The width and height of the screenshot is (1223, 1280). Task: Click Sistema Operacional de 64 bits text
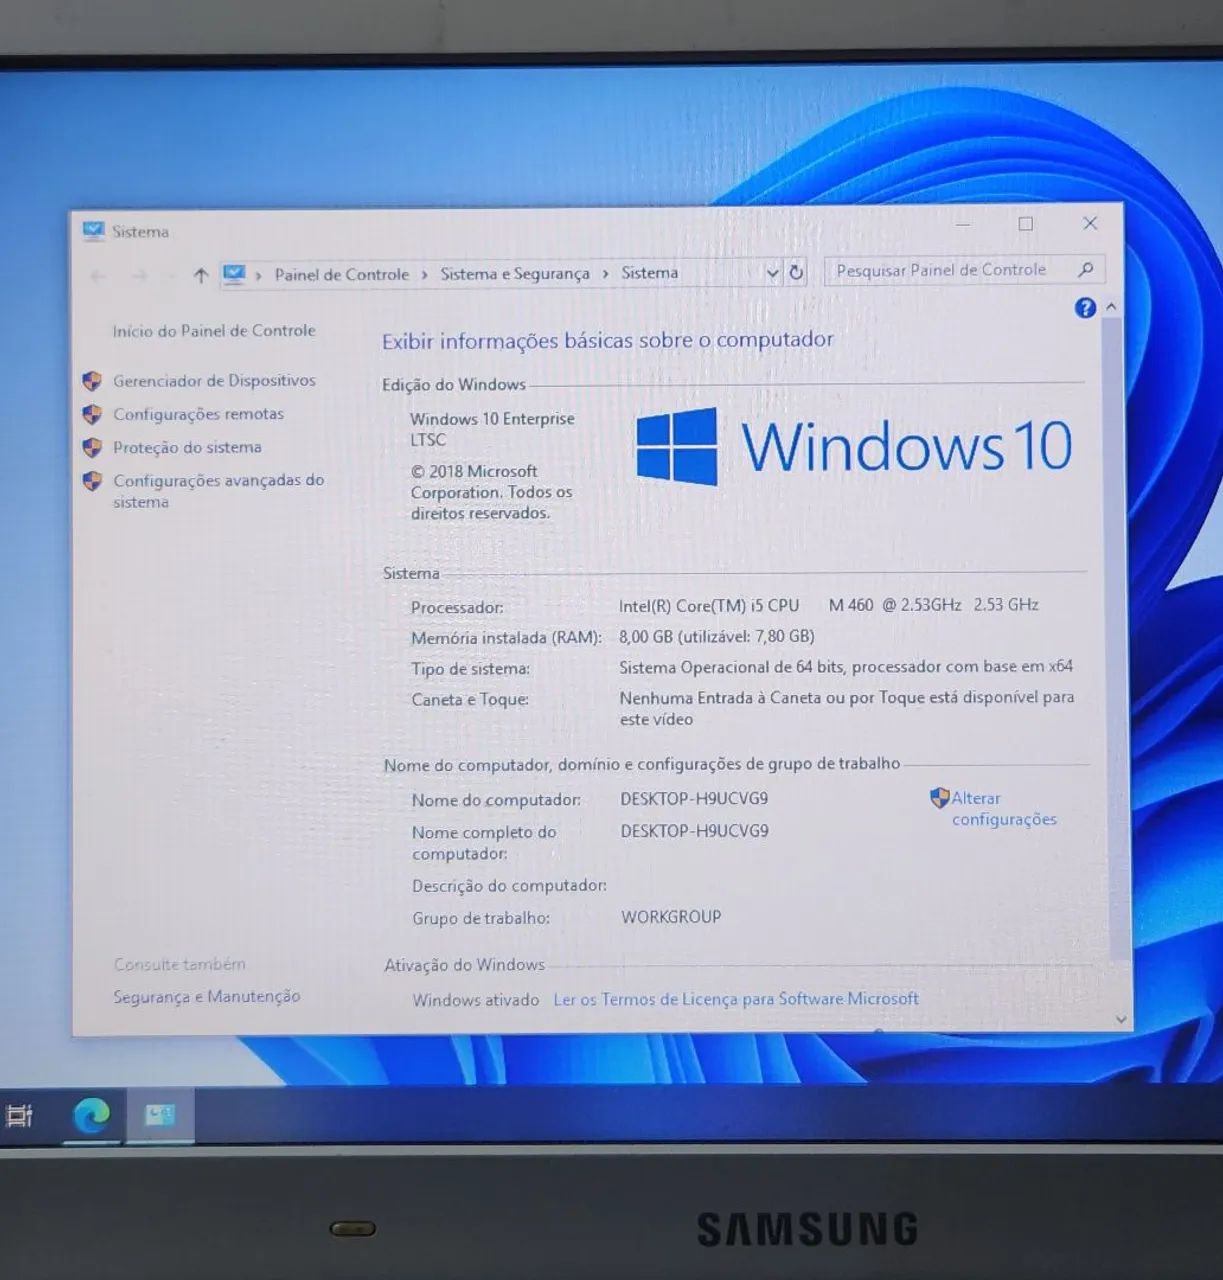846,666
